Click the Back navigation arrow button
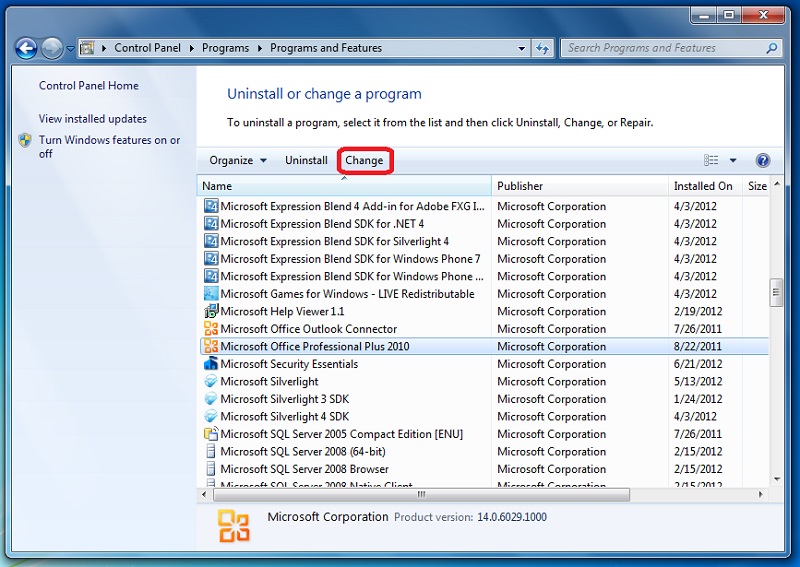The image size is (800, 567). click(x=26, y=49)
